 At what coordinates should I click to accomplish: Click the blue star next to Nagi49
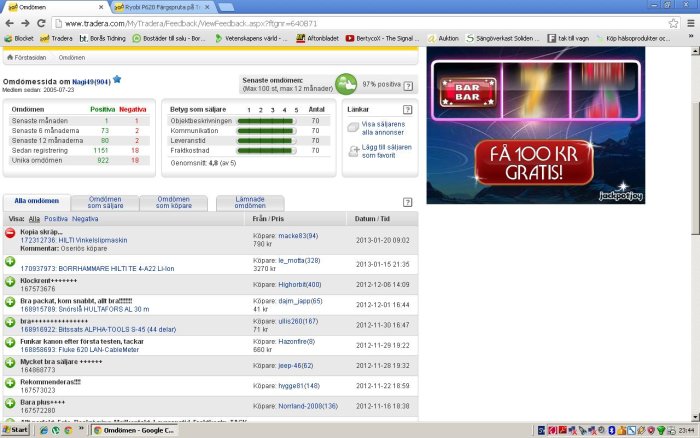click(x=117, y=79)
